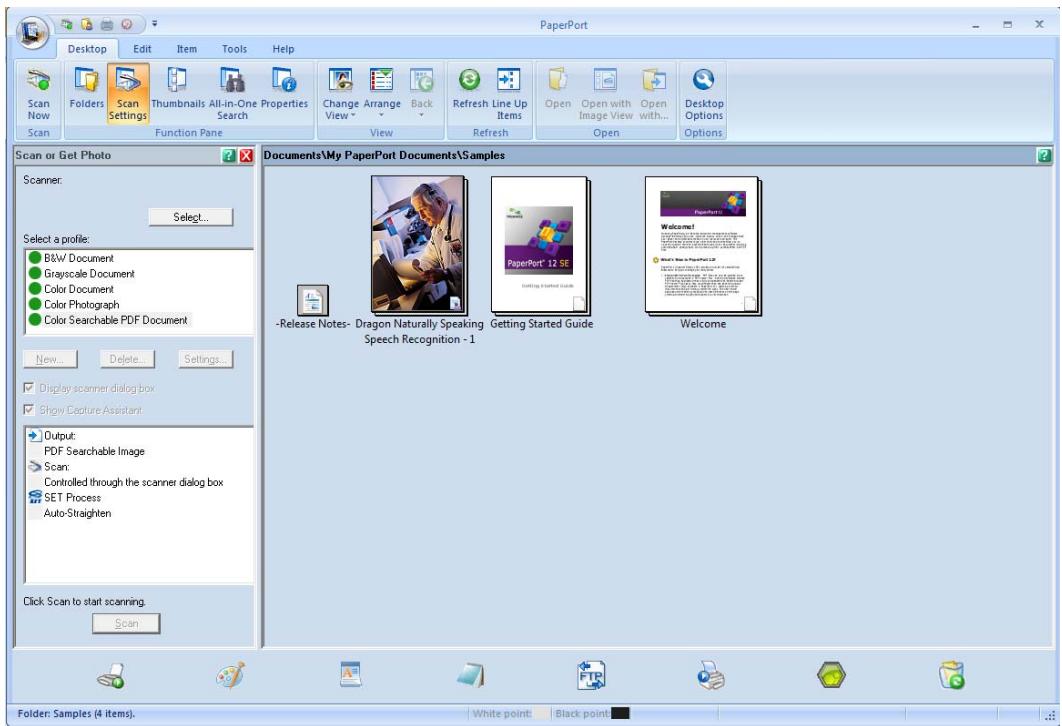Click the SET Process summary entry
The height and width of the screenshot is (726, 1062).
pyautogui.click(x=65, y=498)
